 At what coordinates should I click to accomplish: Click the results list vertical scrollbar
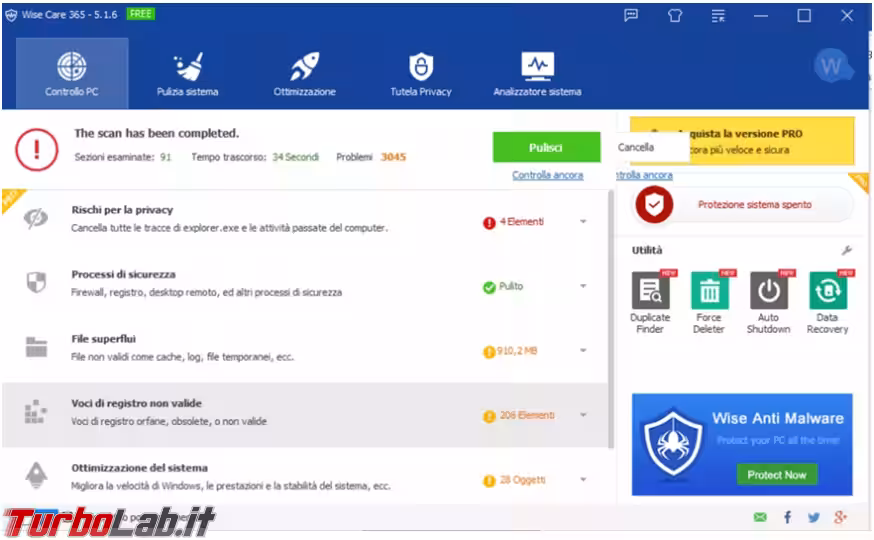coord(611,319)
